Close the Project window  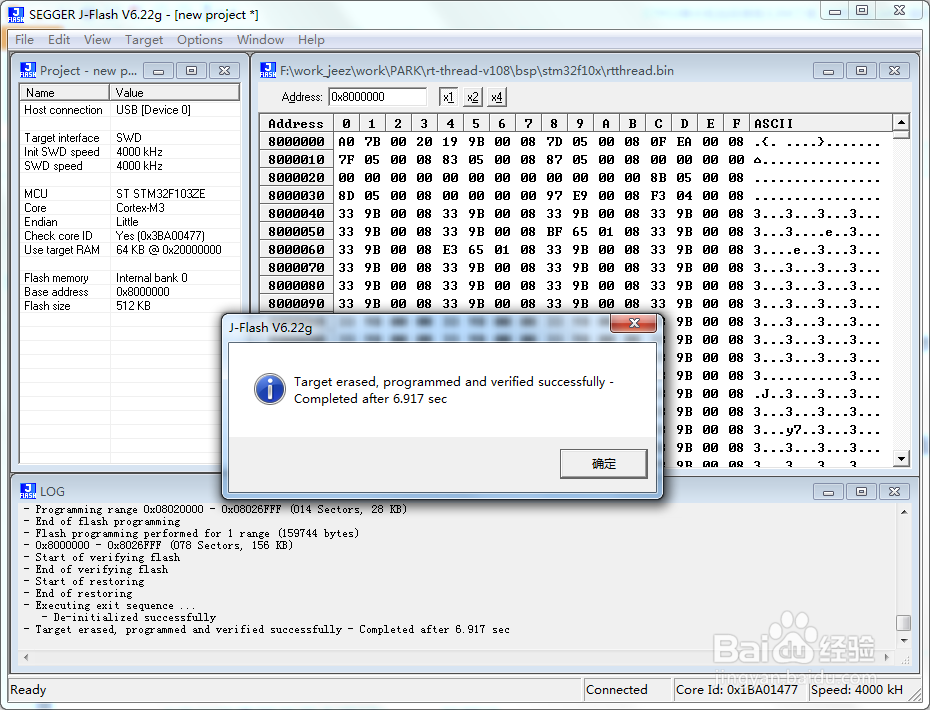(224, 71)
